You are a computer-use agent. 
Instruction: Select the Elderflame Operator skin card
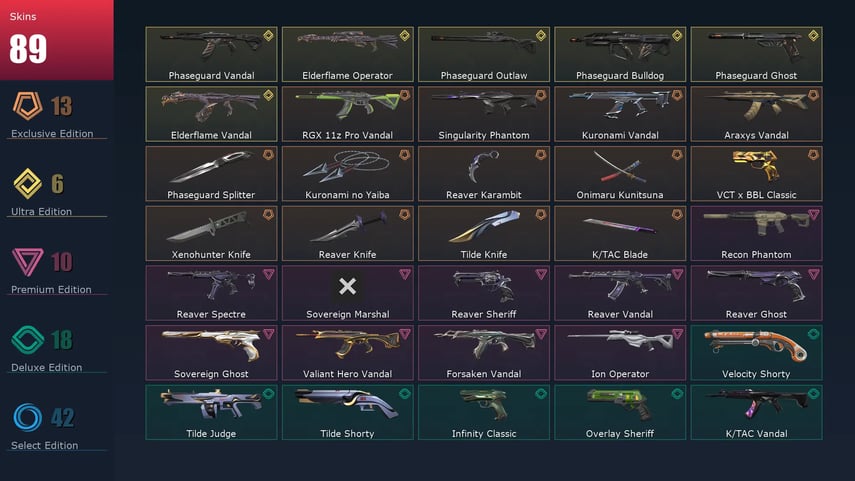[x=347, y=55]
